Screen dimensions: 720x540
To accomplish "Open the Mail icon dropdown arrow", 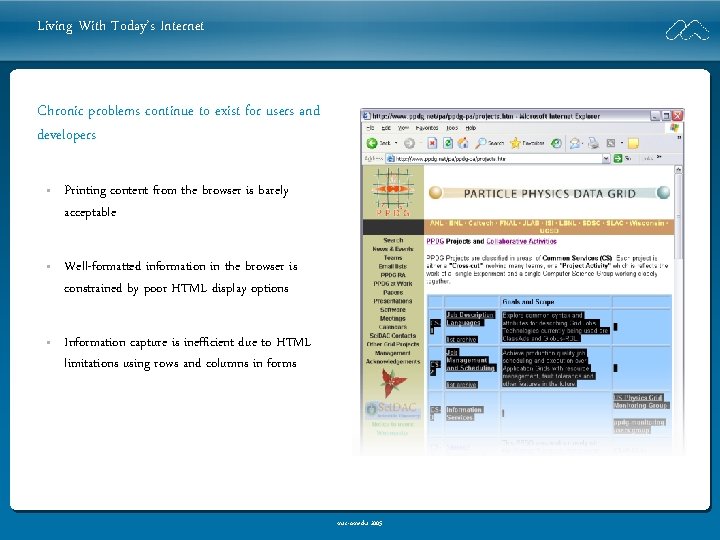I will click(x=583, y=143).
